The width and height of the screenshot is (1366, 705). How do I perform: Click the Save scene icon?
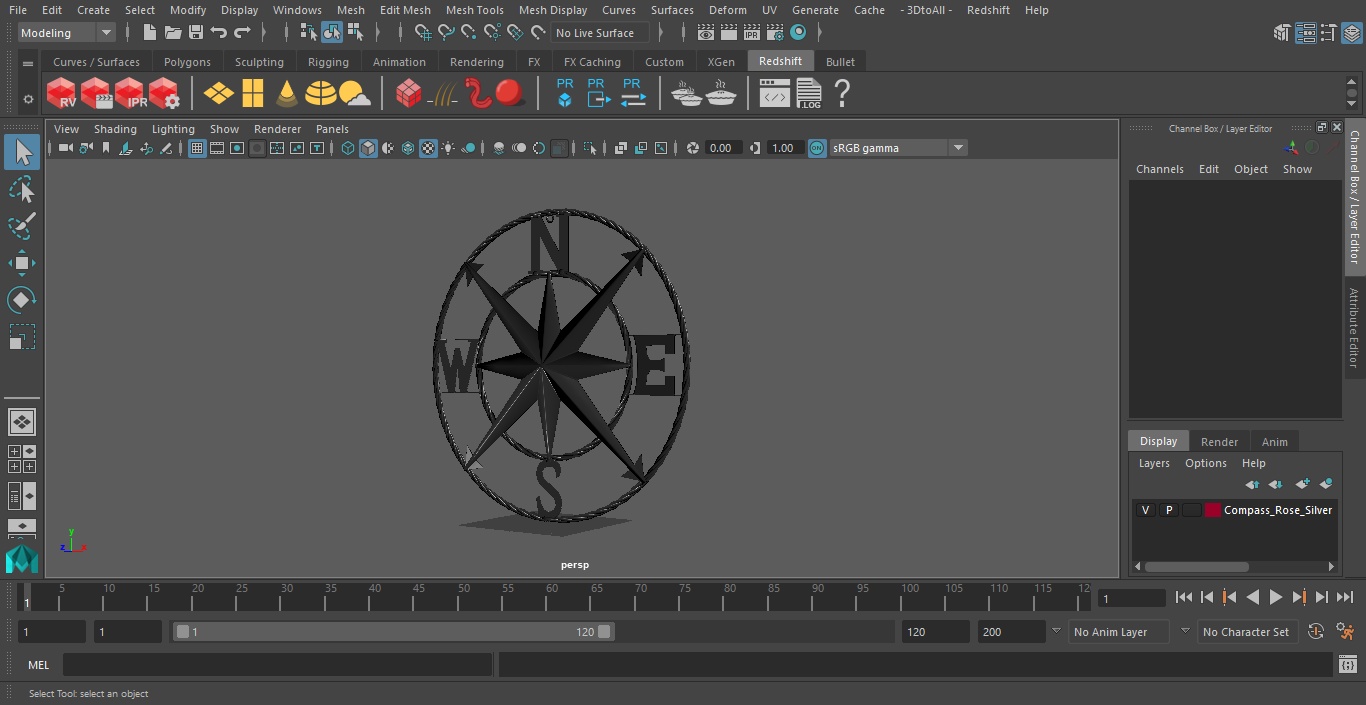pyautogui.click(x=196, y=33)
